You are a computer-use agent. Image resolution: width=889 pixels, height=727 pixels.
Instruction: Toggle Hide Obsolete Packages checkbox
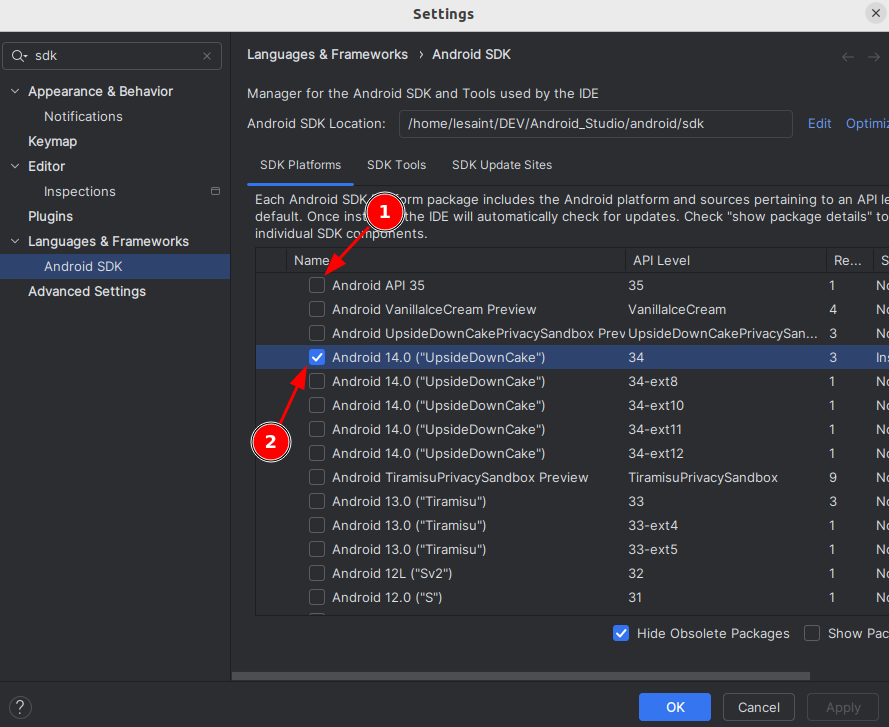(621, 633)
